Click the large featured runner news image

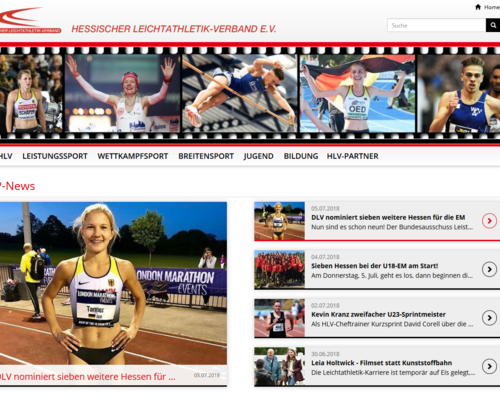point(113,283)
